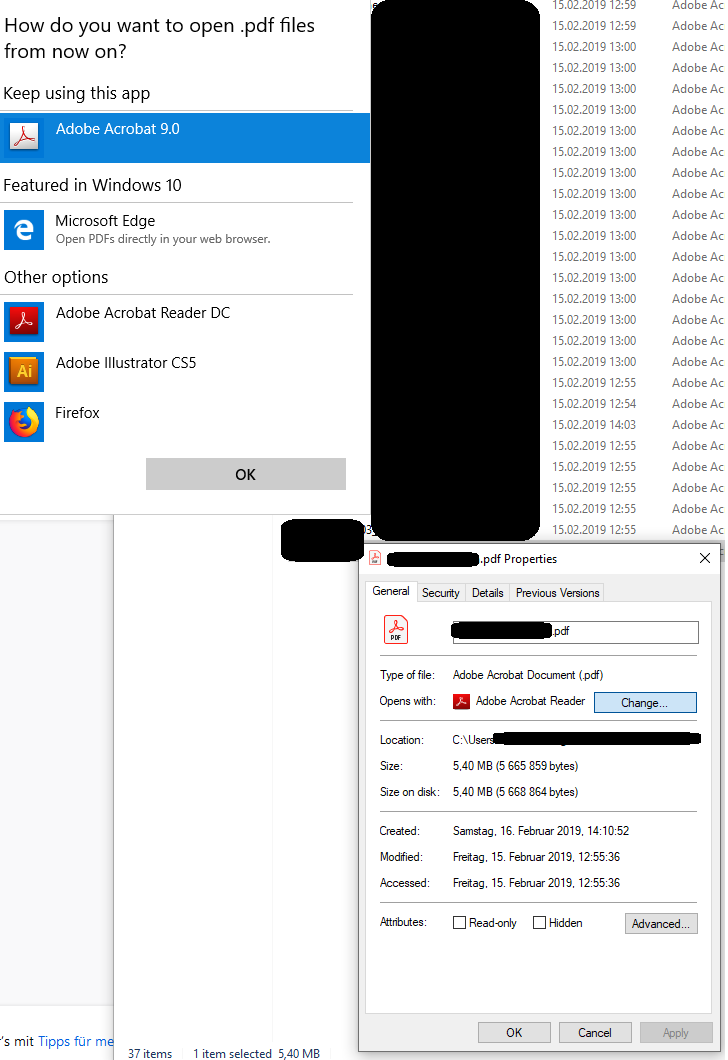Click Accessed value next to 'Accessed:' label

tap(536, 883)
